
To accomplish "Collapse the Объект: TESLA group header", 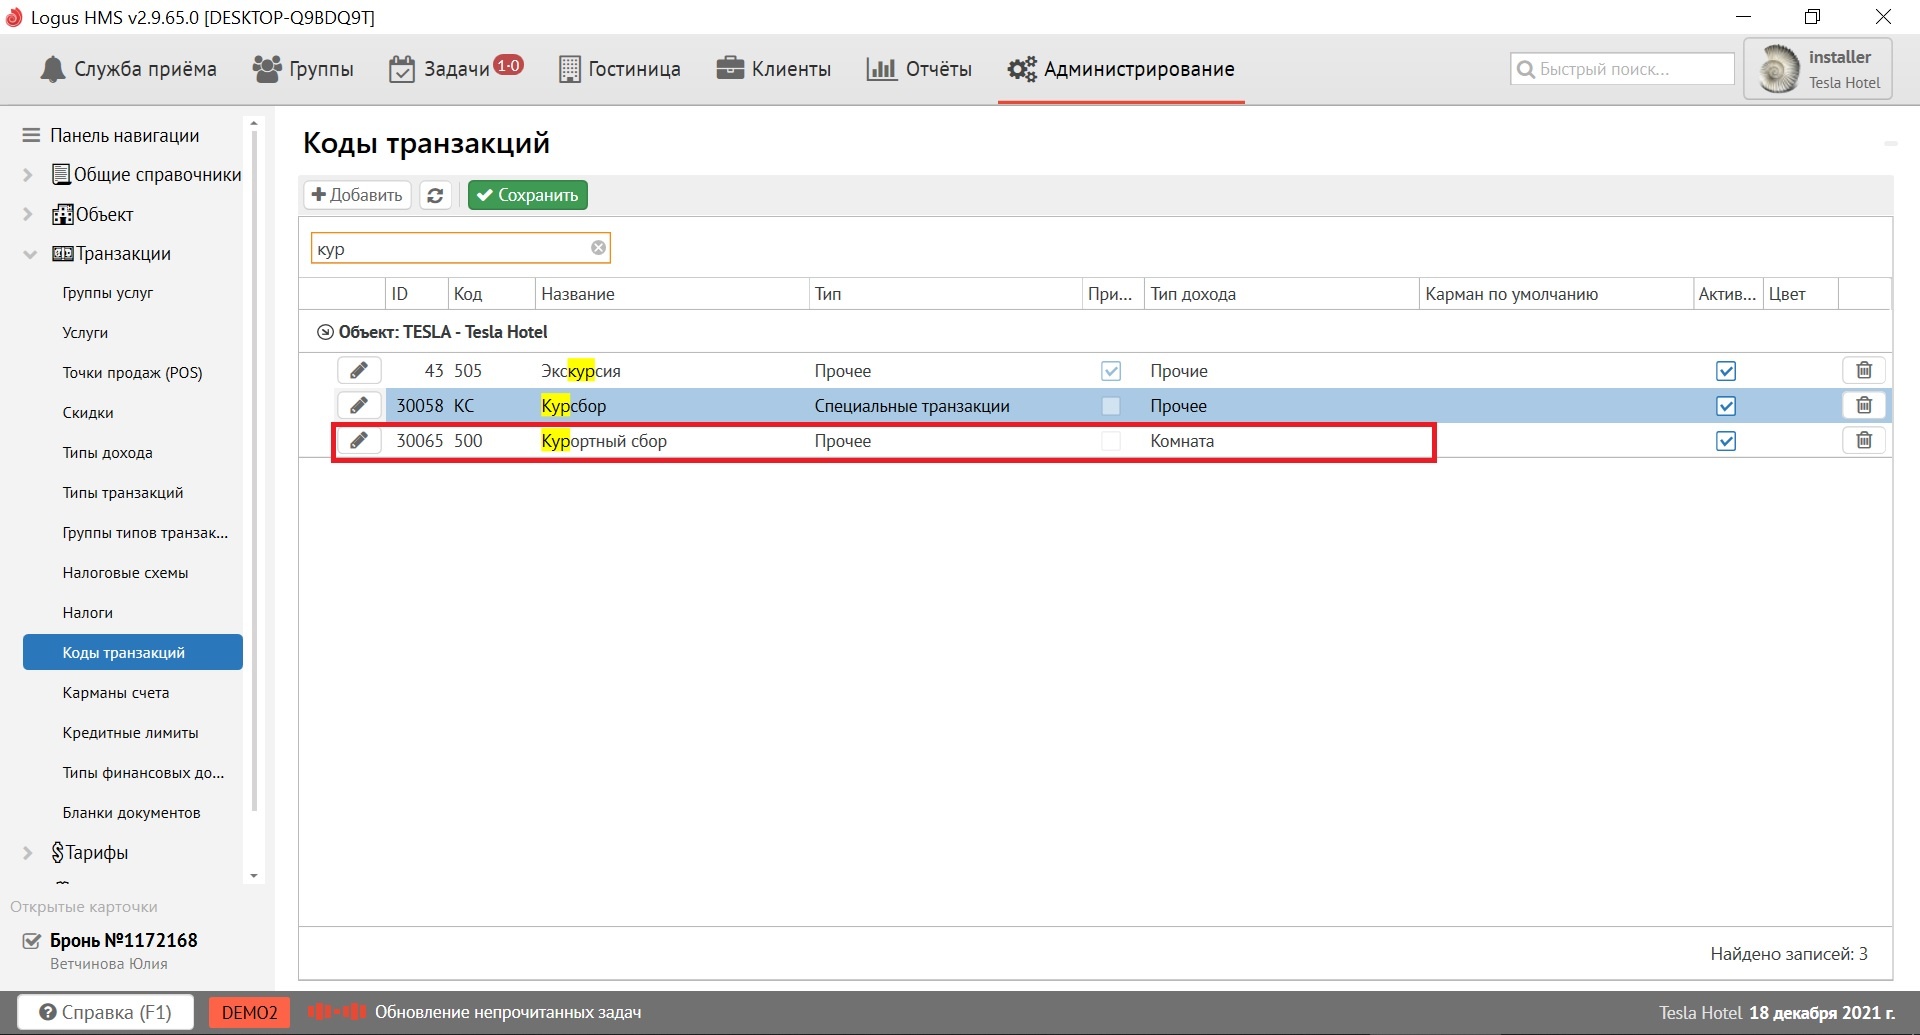I will click(325, 332).
